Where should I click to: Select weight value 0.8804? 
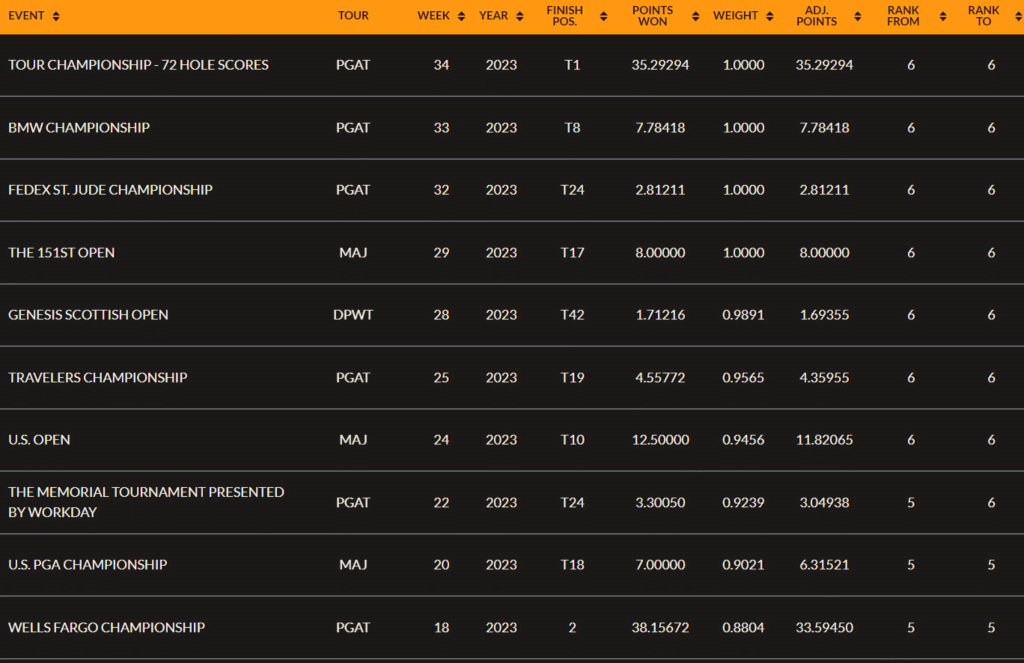[743, 627]
